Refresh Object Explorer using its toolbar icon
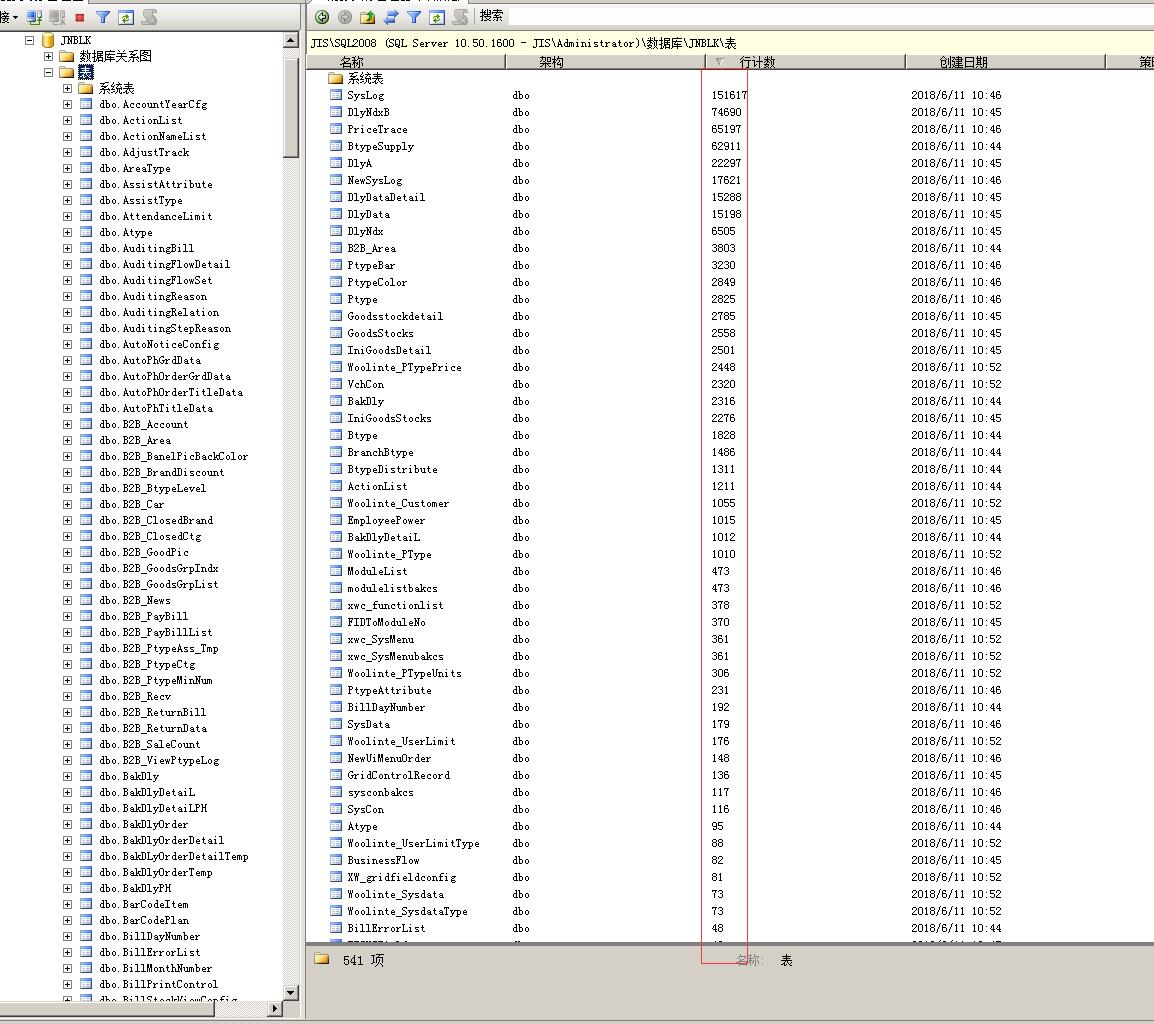Viewport: 1154px width, 1024px height. [x=126, y=17]
